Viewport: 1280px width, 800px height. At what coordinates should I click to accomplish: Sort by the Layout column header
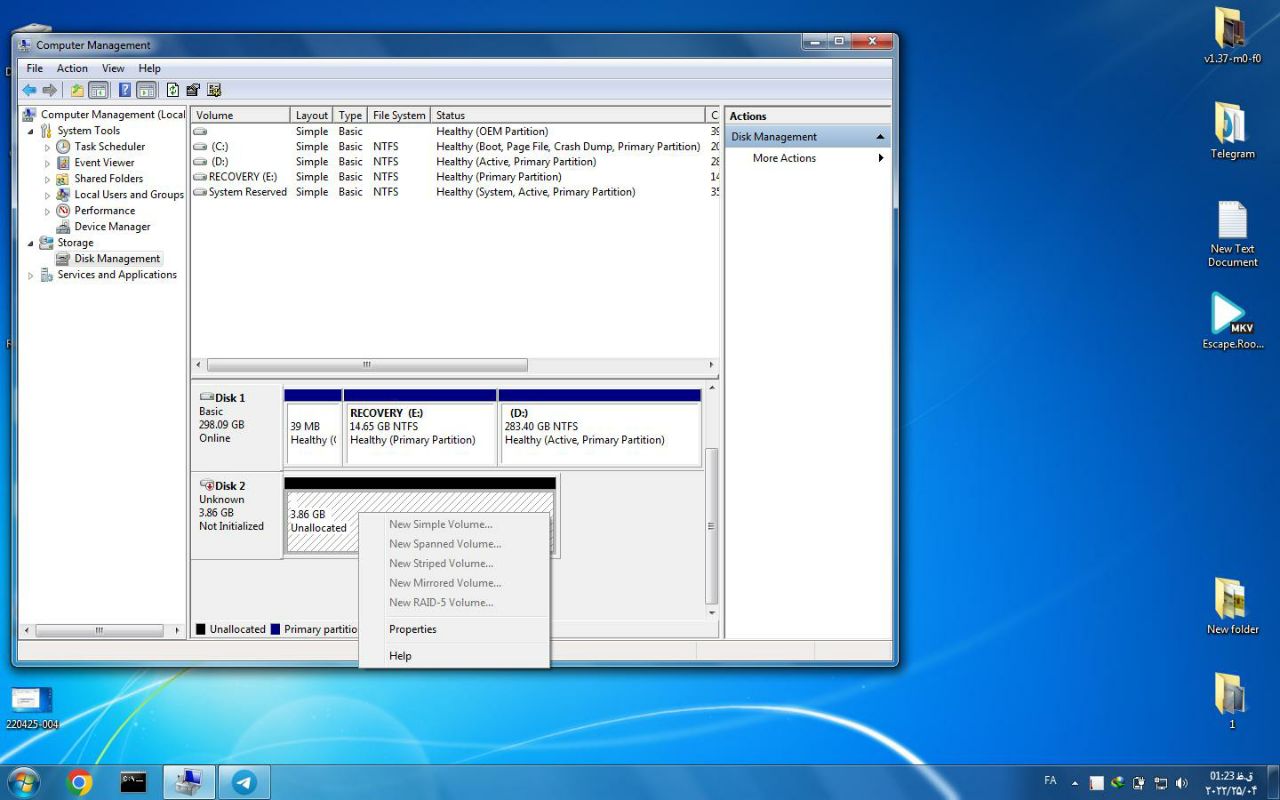312,115
